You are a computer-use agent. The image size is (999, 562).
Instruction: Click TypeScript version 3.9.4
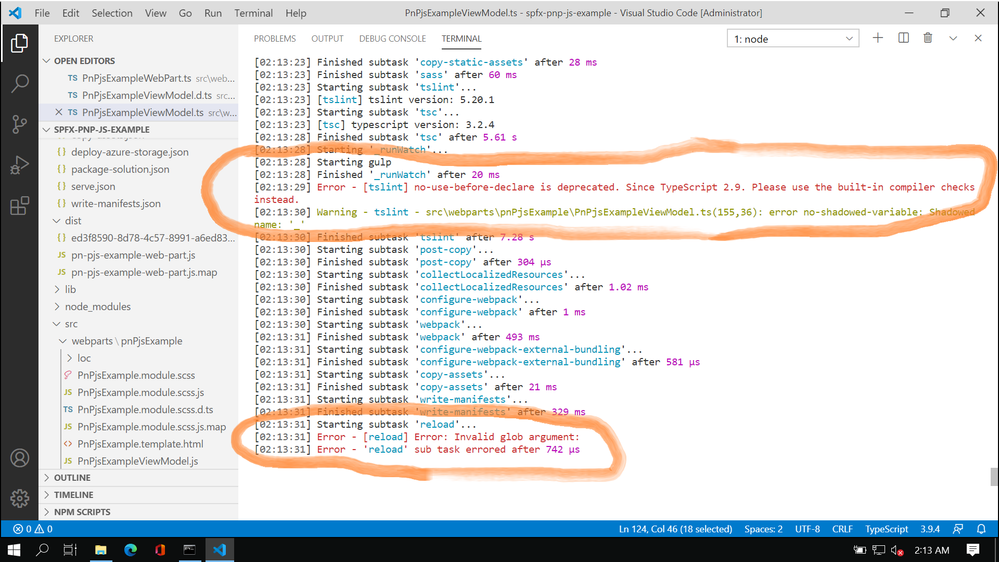930,529
